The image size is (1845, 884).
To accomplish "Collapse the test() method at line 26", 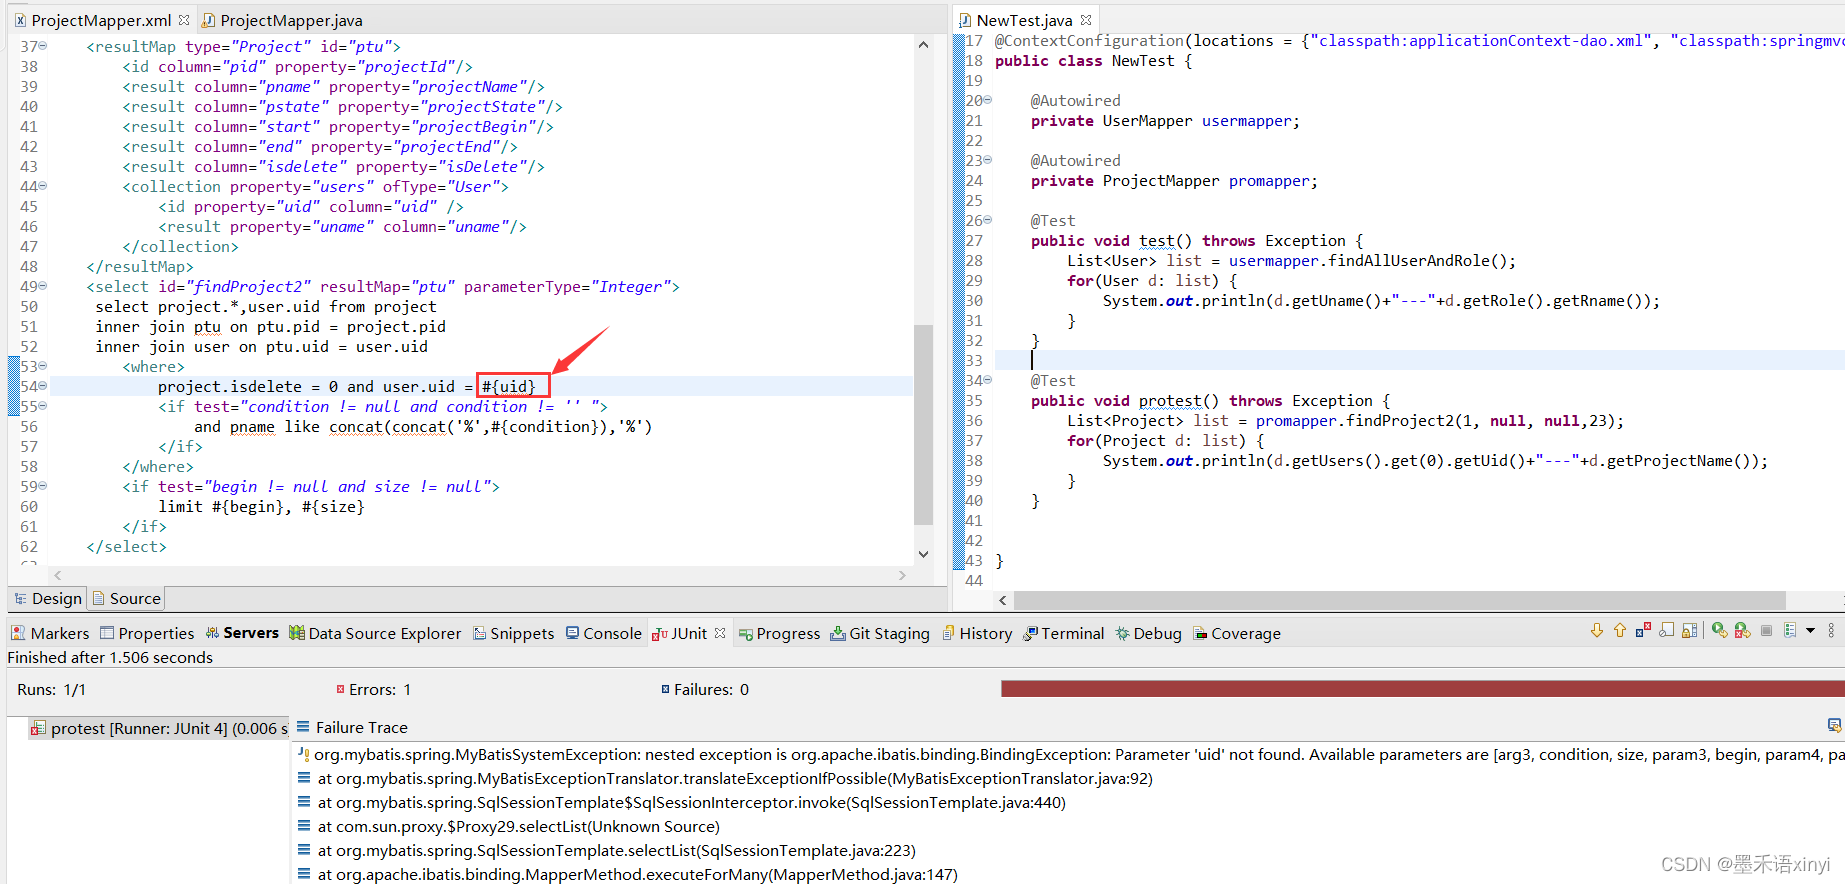I will (988, 220).
